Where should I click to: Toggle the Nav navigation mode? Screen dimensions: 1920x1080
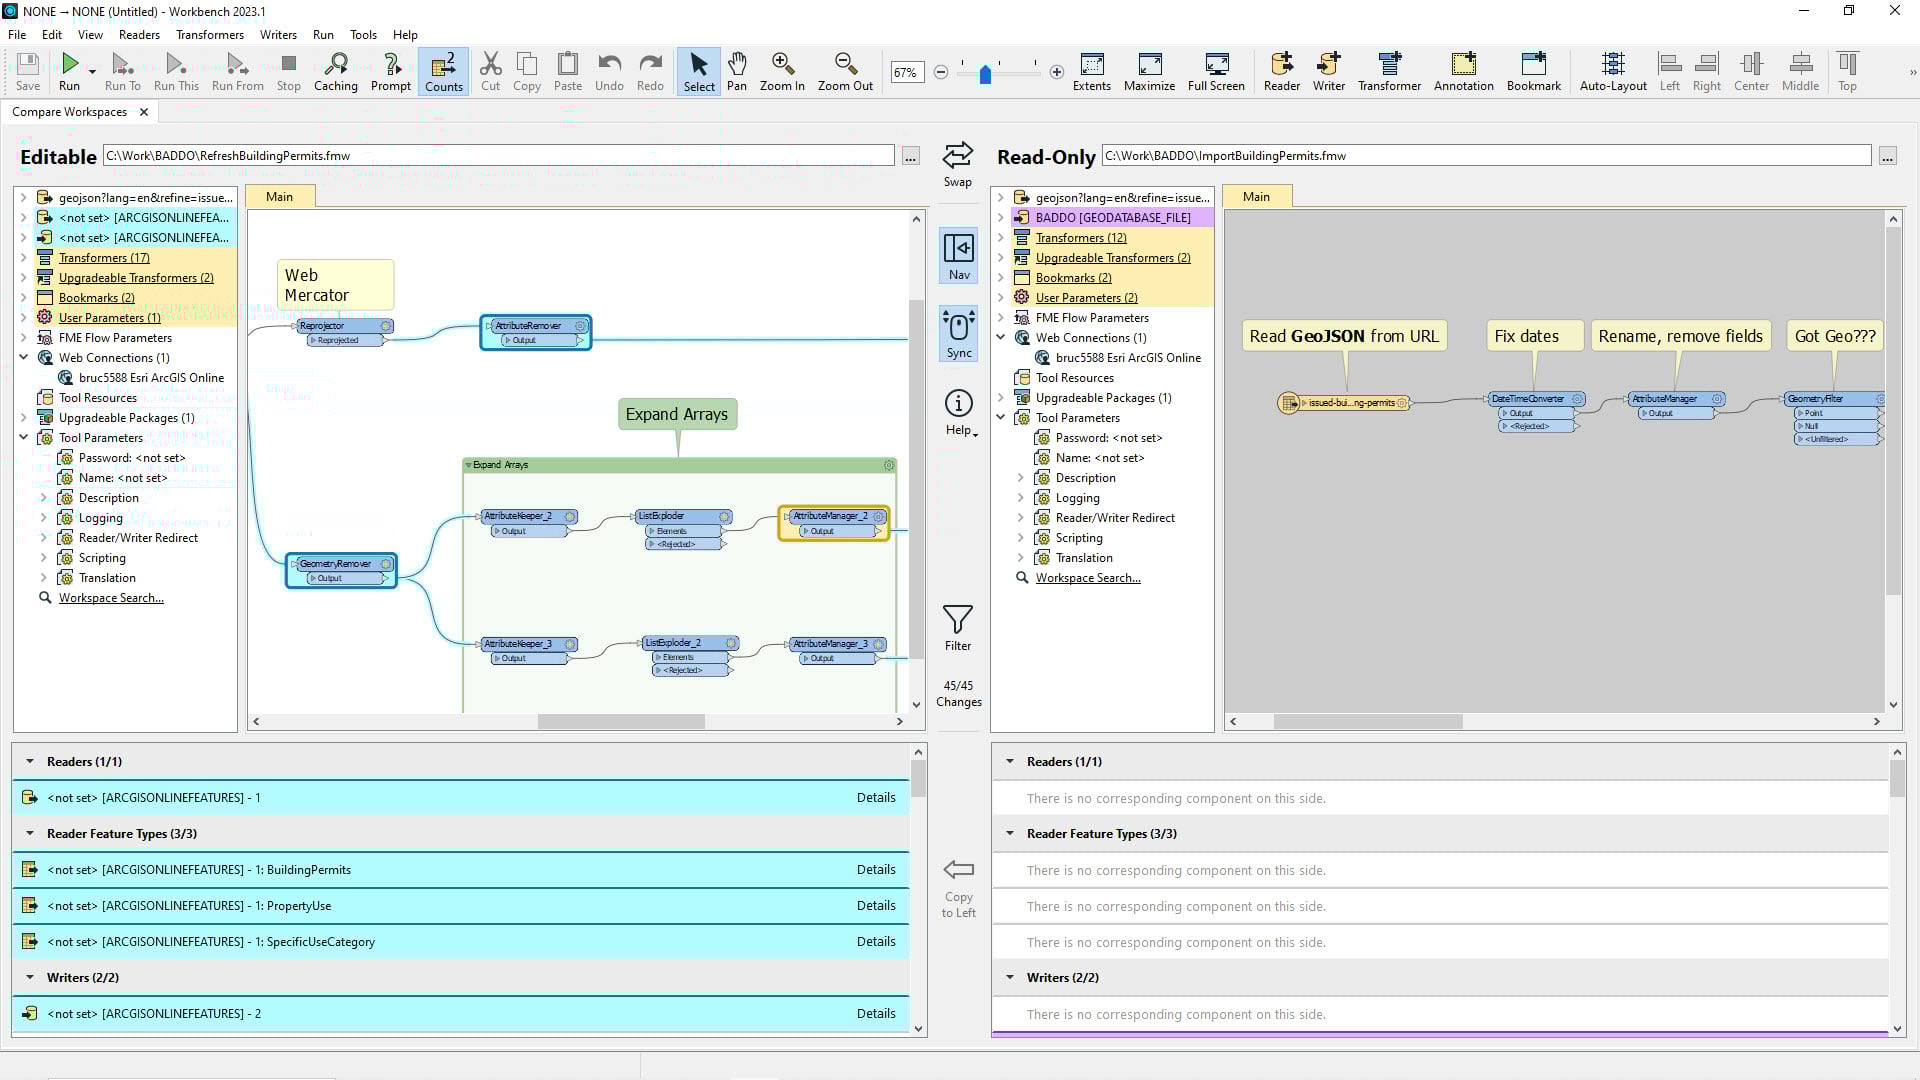tap(958, 249)
